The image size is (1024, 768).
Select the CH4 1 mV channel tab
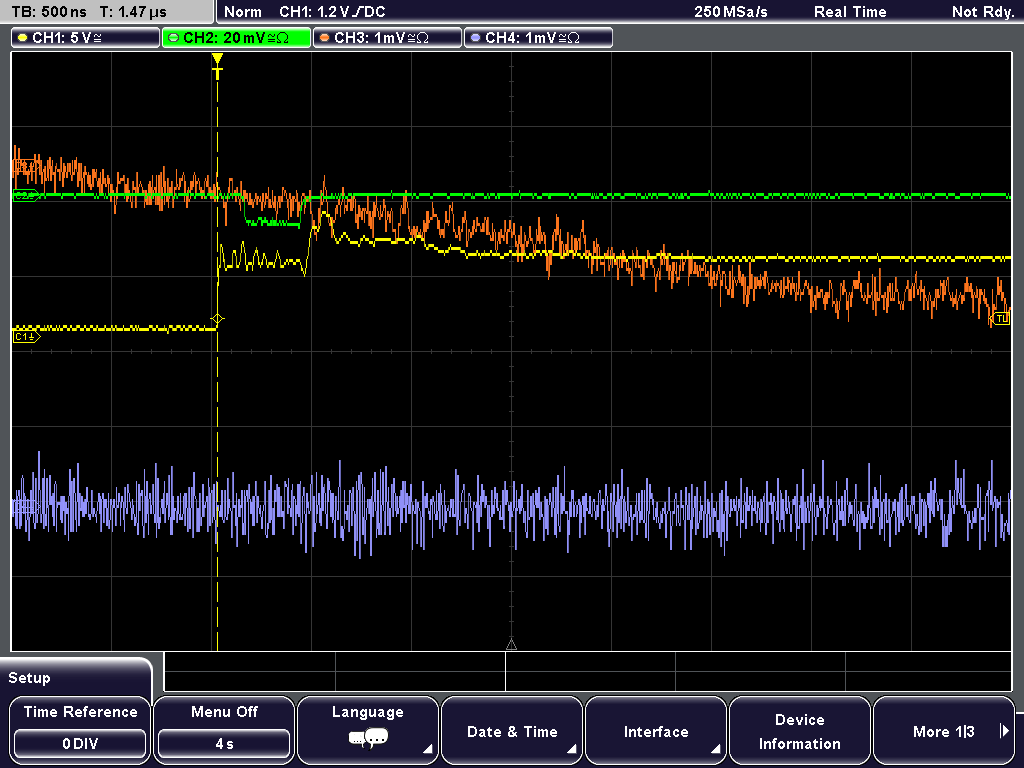click(x=538, y=38)
